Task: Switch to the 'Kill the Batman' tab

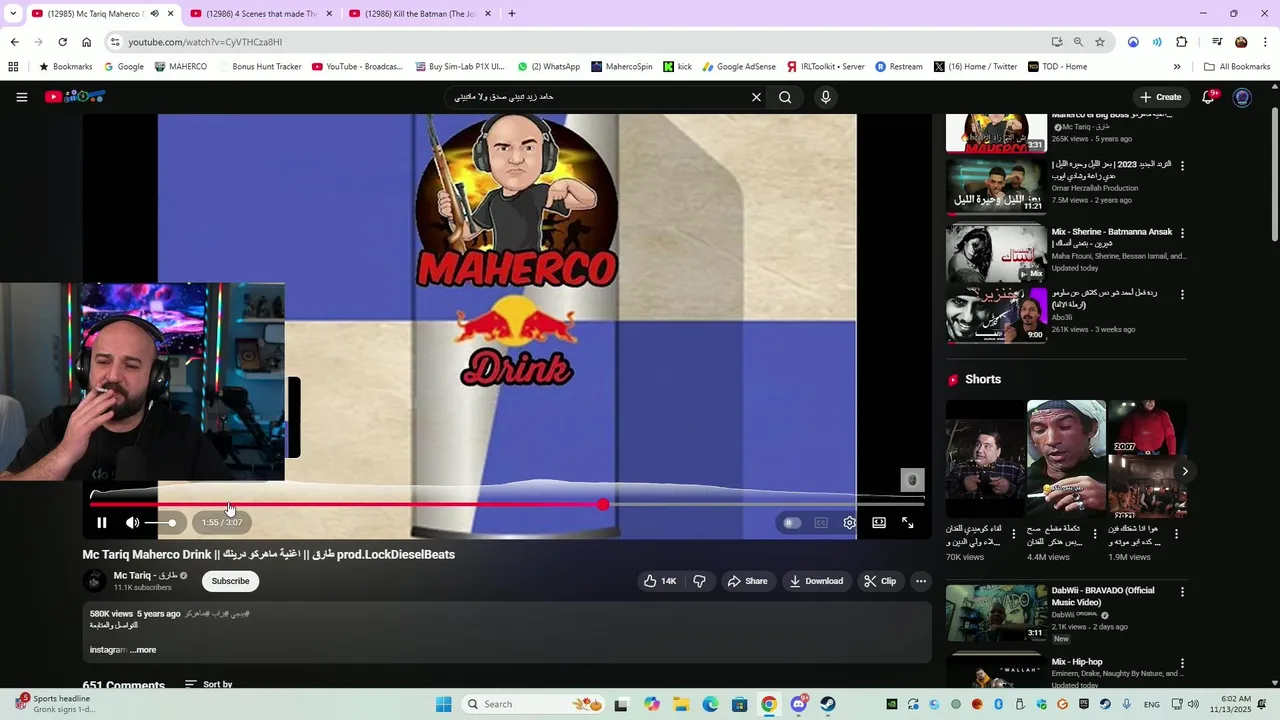Action: point(420,14)
